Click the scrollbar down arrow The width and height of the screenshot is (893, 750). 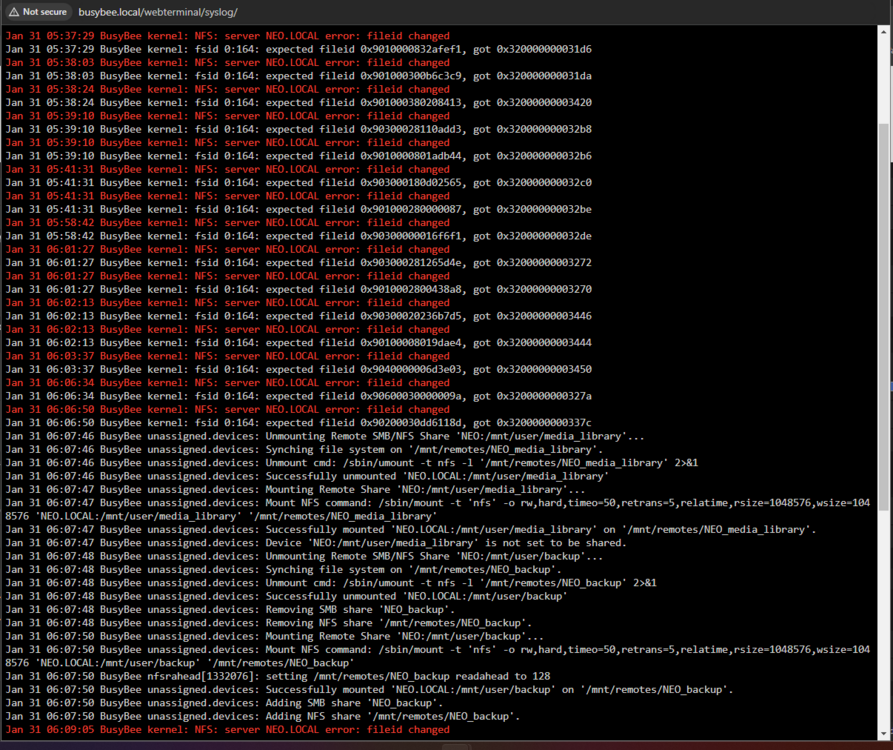pyautogui.click(x=883, y=734)
